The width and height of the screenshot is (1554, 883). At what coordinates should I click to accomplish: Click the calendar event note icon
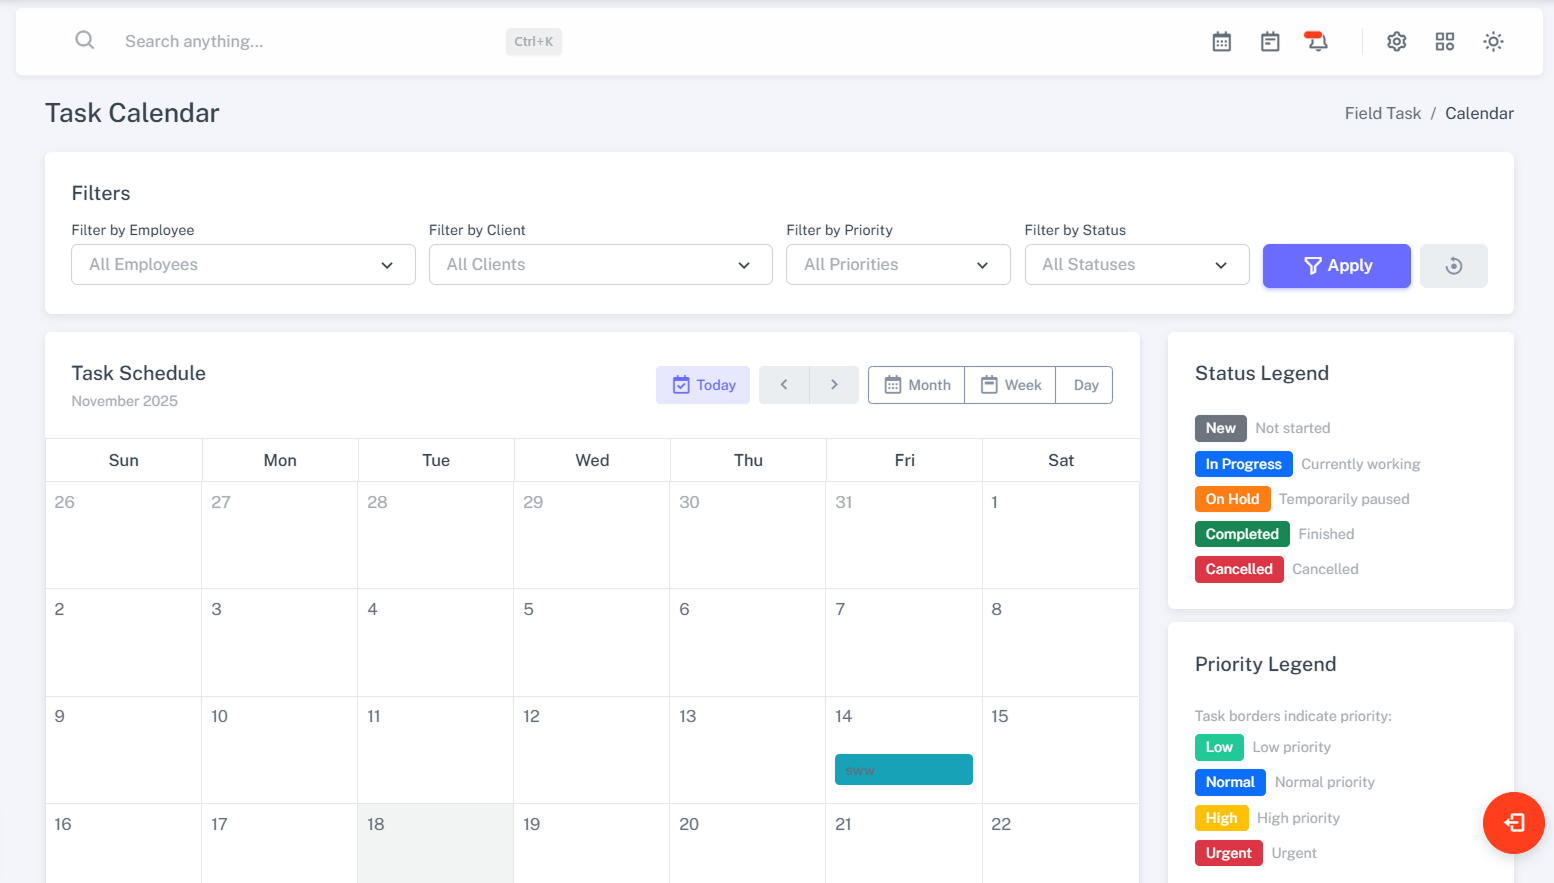click(1269, 42)
